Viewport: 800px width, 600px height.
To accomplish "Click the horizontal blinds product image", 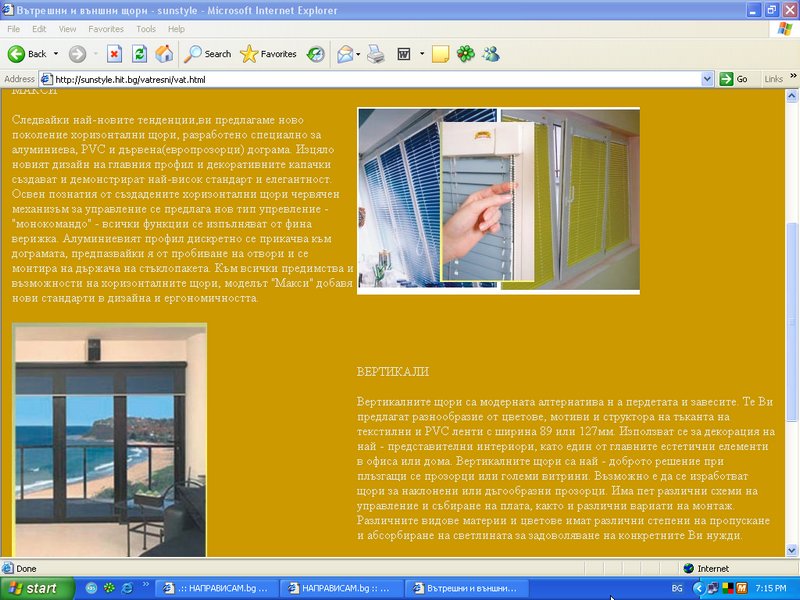I will 498,201.
